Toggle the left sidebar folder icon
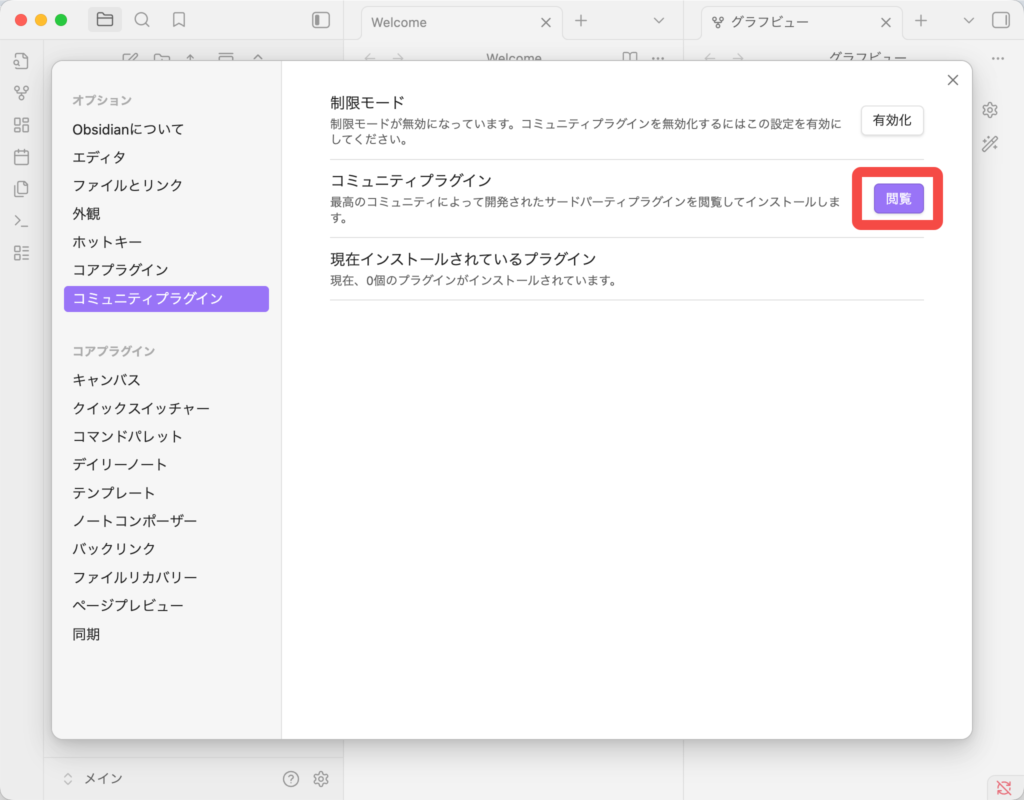The width and height of the screenshot is (1024, 800). (105, 19)
